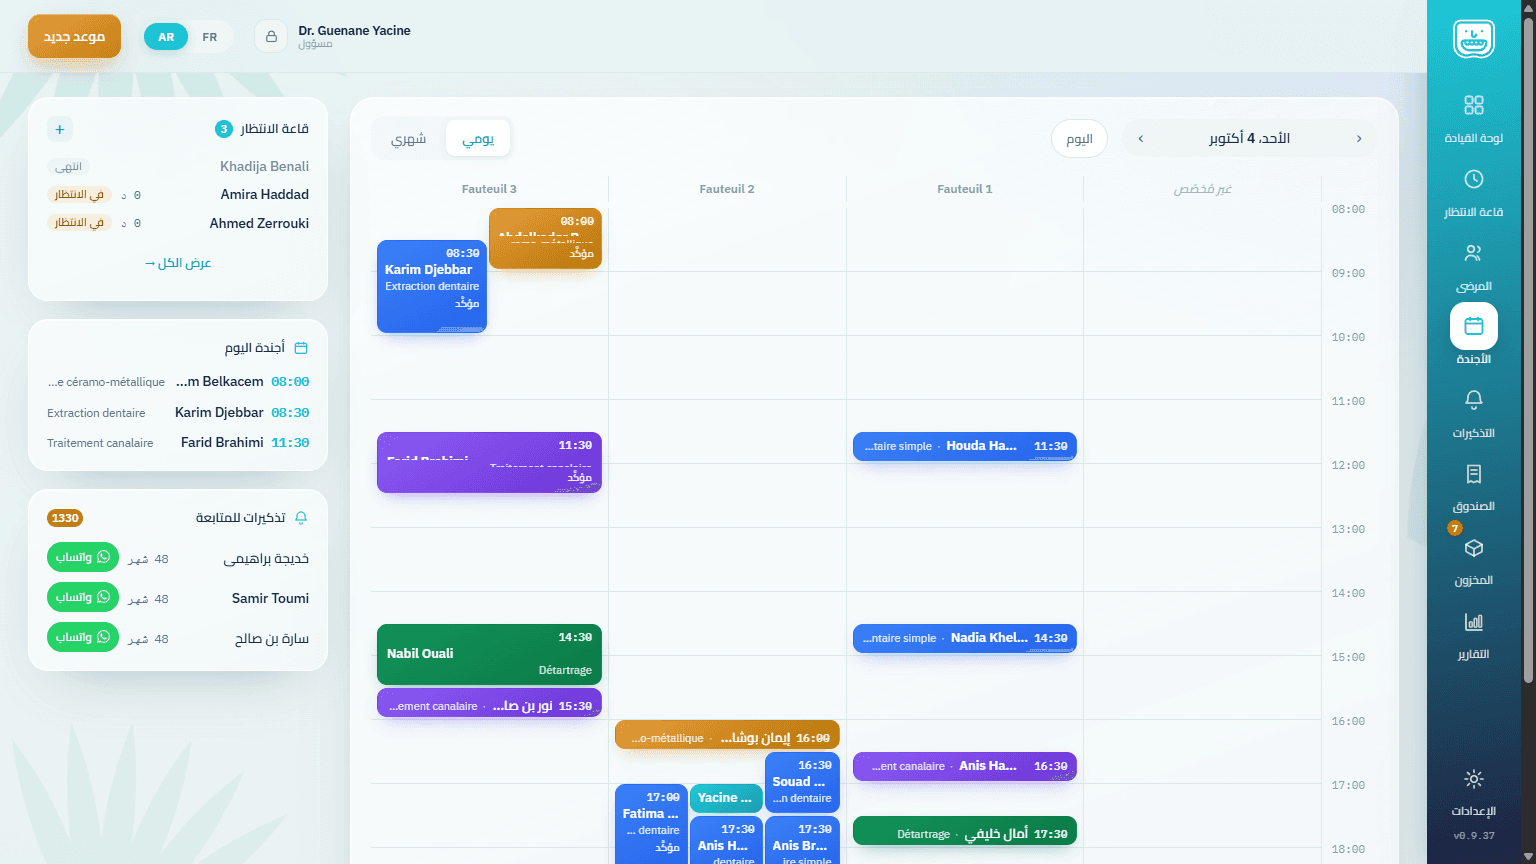Click the calendar icon beside أجندة اليوم
Screen dimensions: 1536x864
(301, 348)
